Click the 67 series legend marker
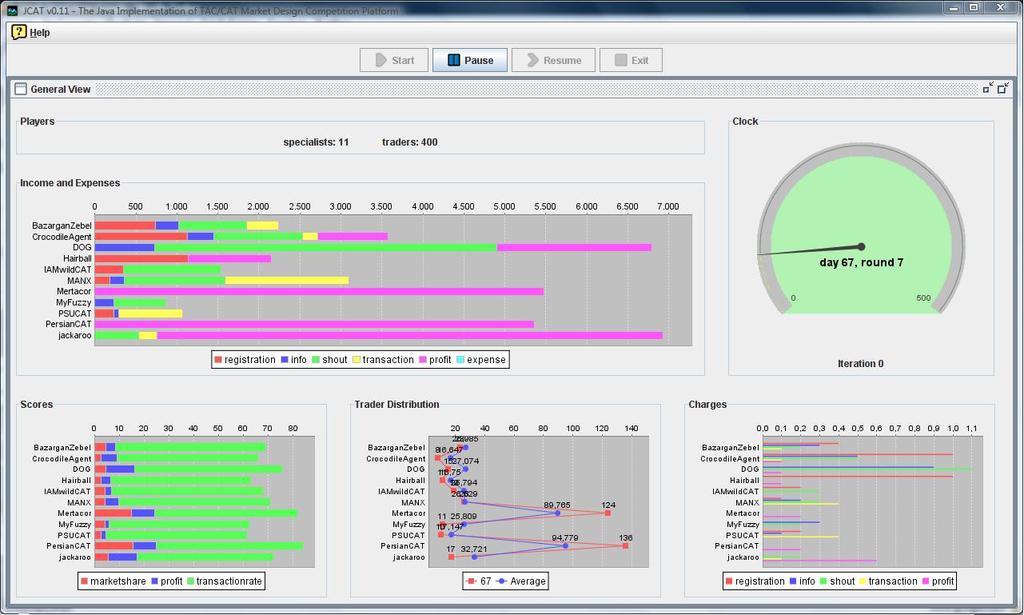Image resolution: width=1024 pixels, height=615 pixels. click(x=471, y=581)
